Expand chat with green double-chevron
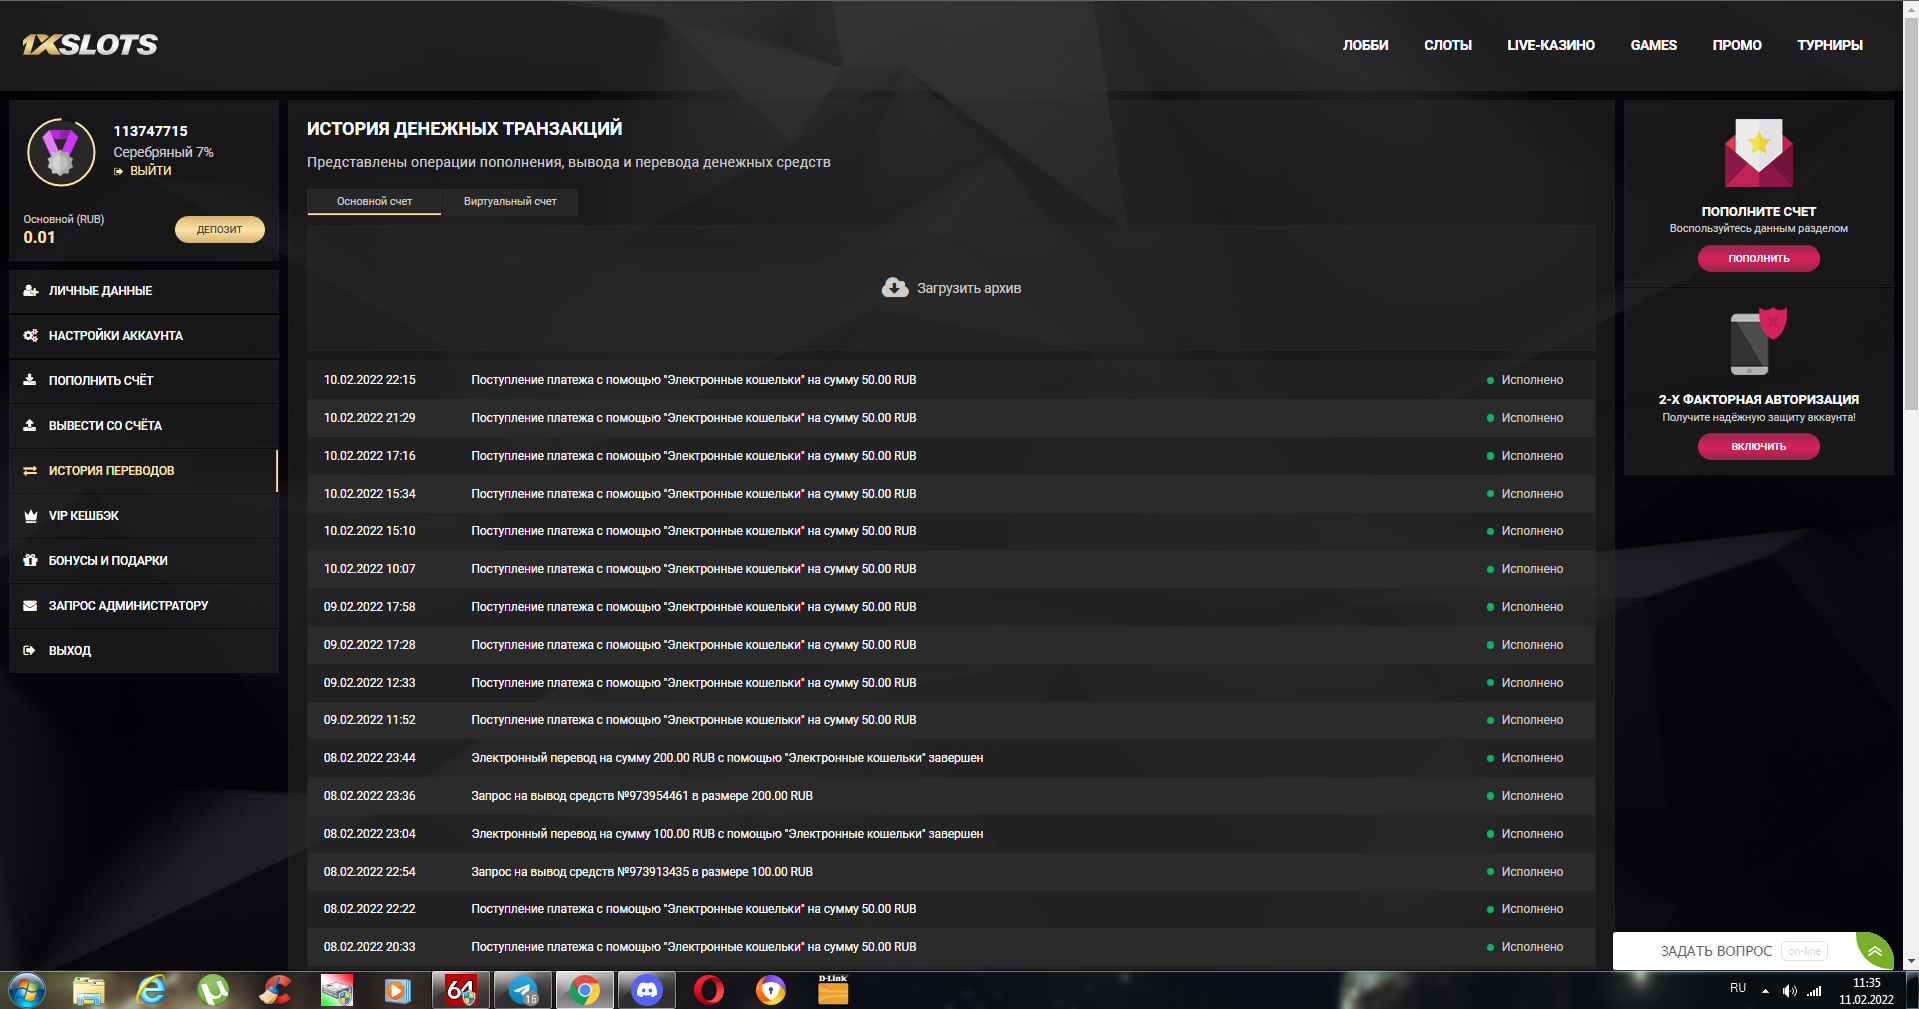Image resolution: width=1919 pixels, height=1009 pixels. point(1875,951)
